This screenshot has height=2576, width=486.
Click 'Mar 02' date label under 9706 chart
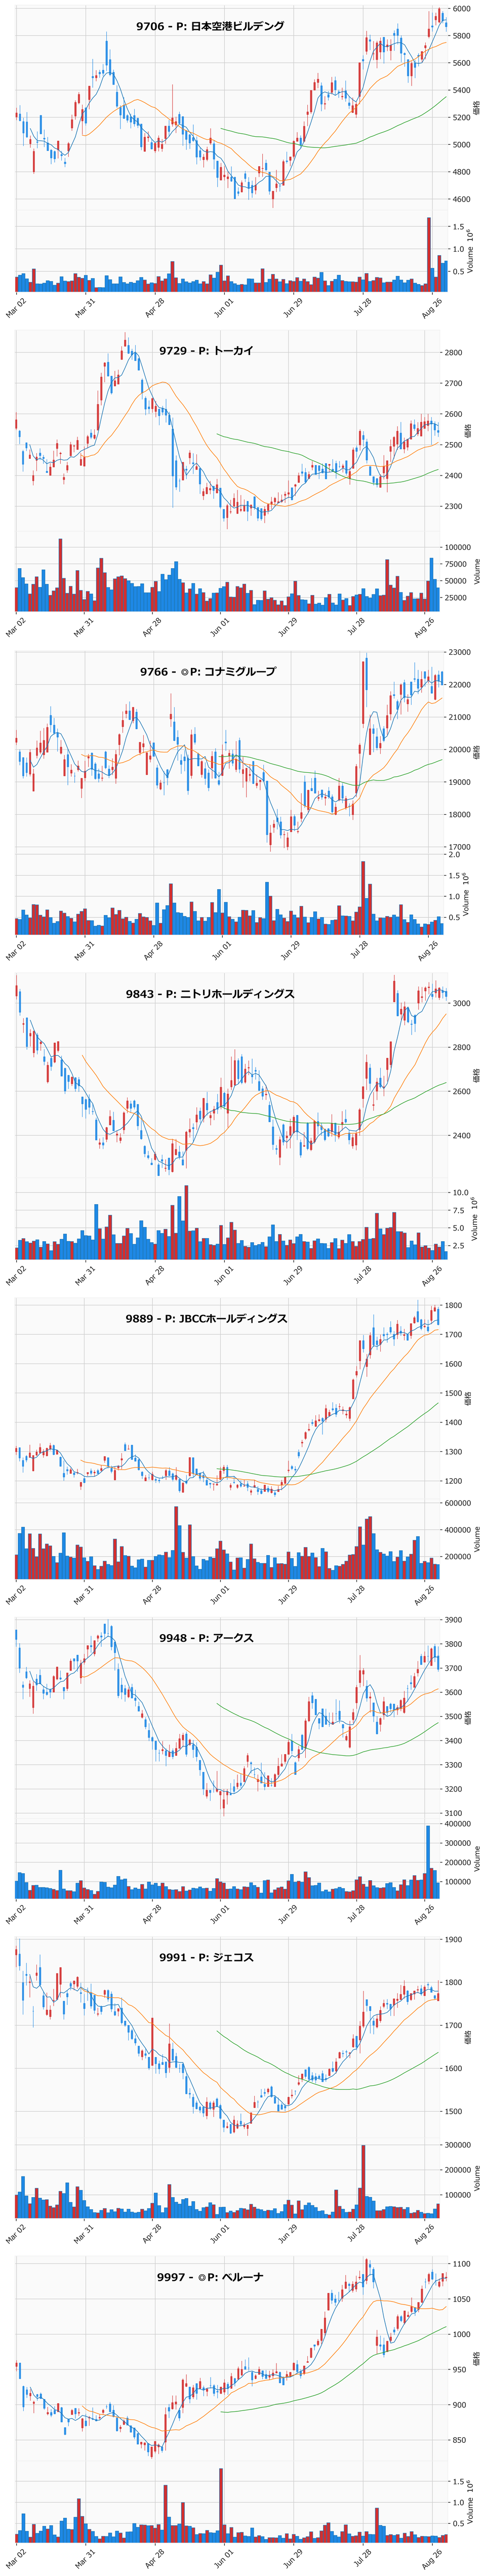[x=16, y=307]
